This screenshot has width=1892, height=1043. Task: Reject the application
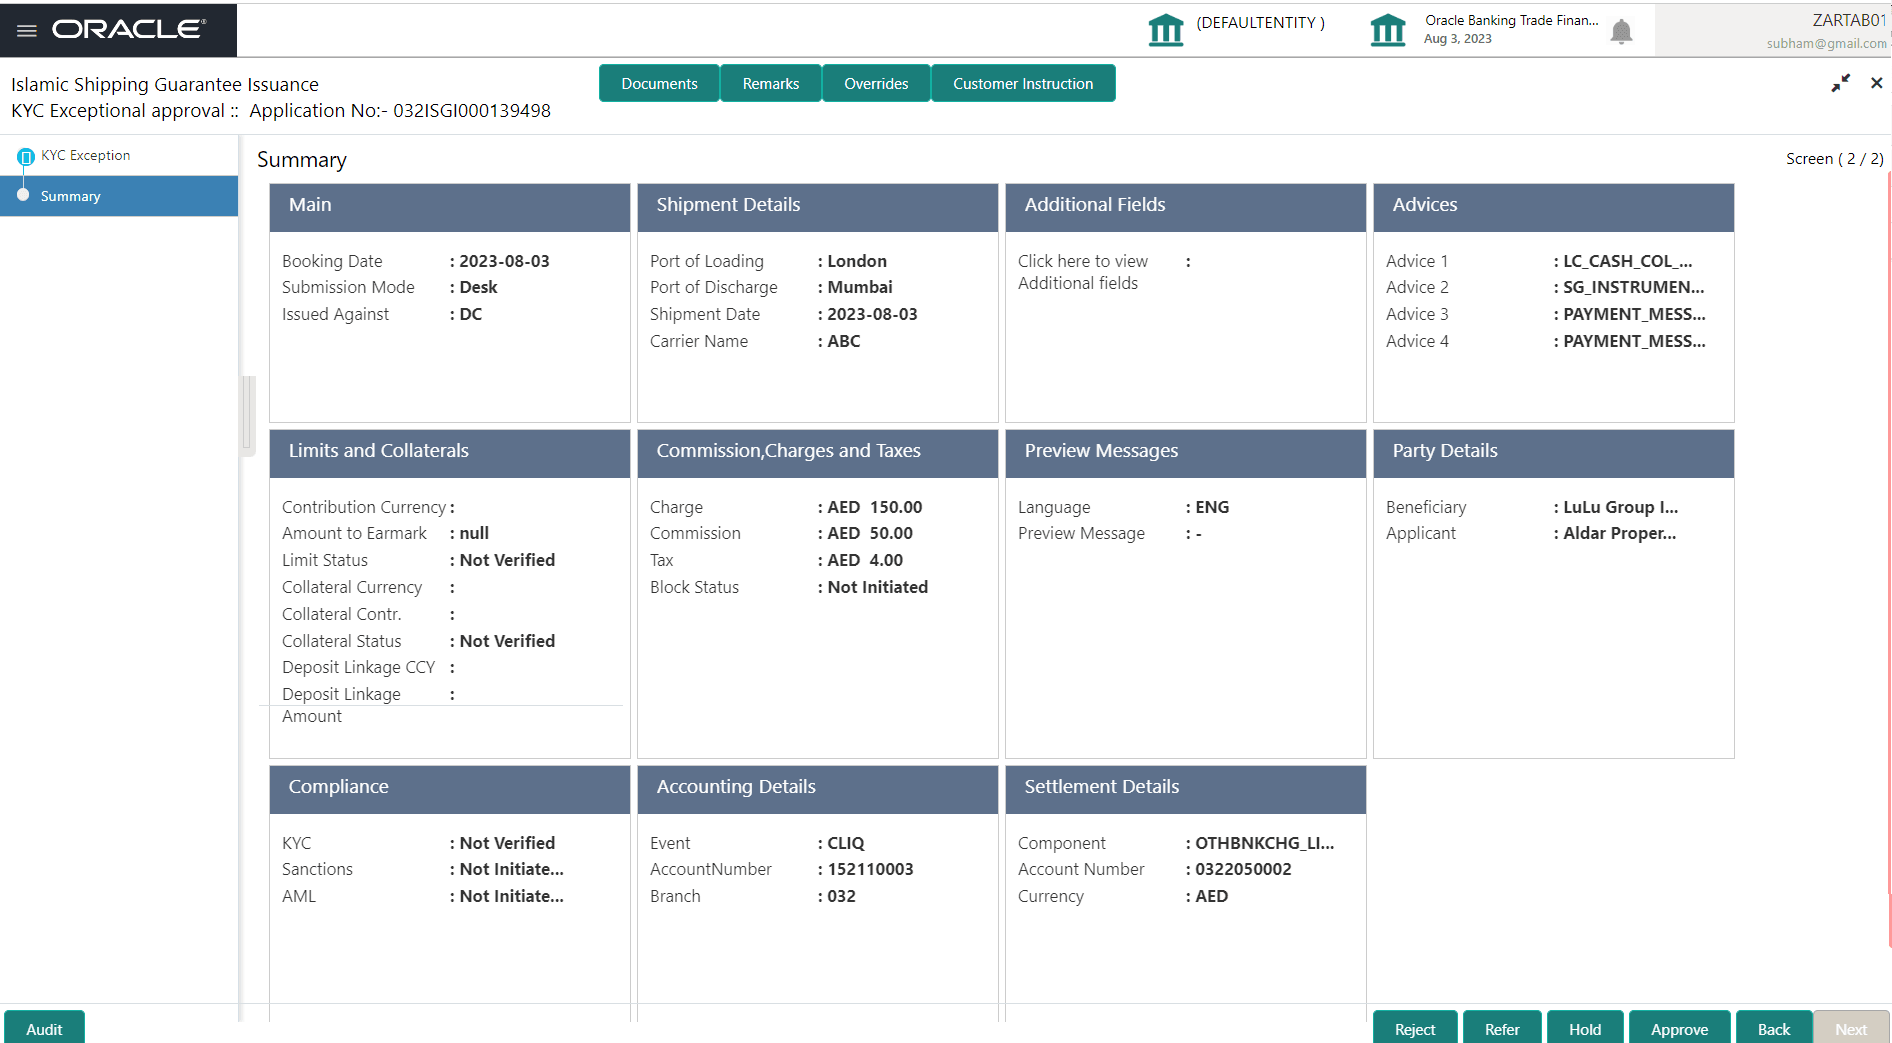[x=1414, y=1028]
